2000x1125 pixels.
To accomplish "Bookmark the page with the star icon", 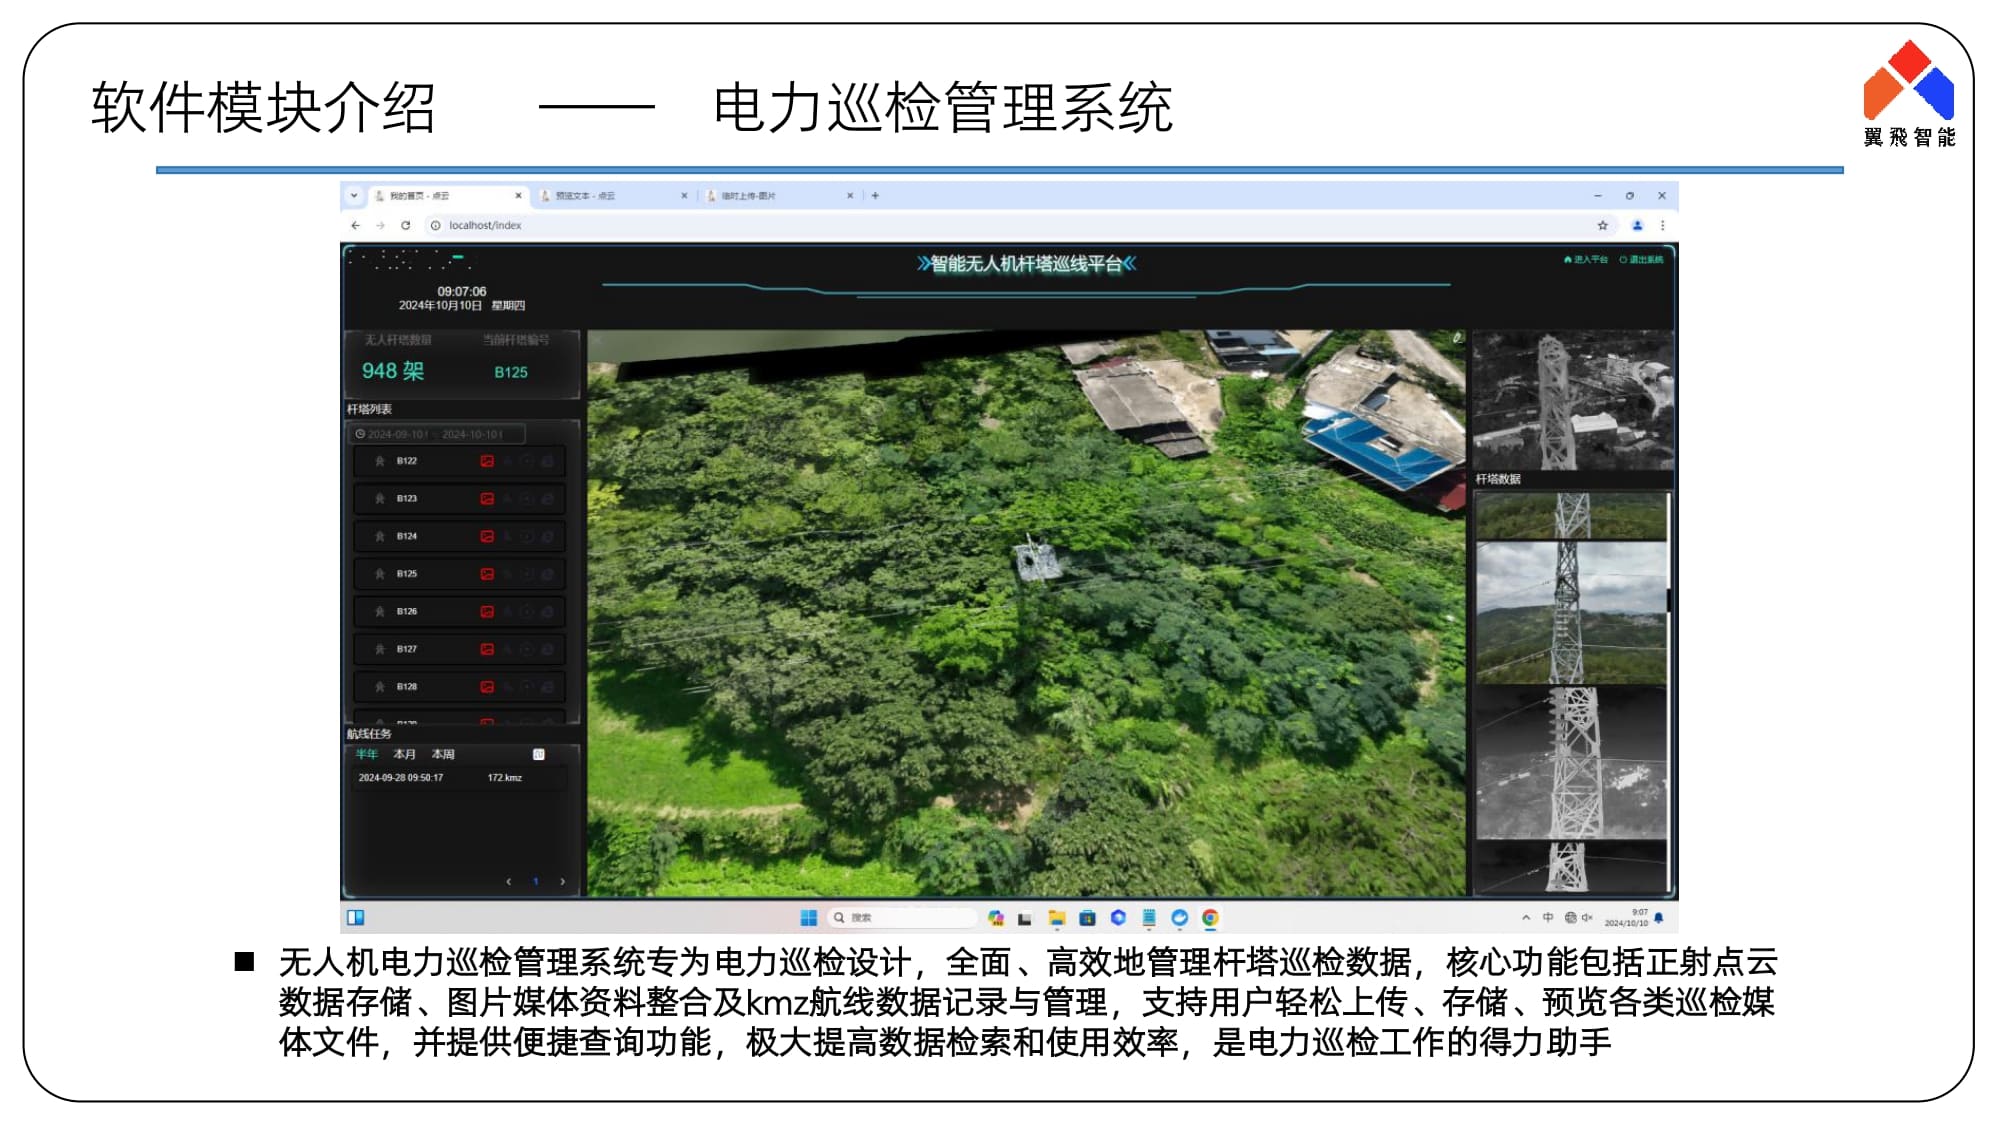I will click(1602, 225).
